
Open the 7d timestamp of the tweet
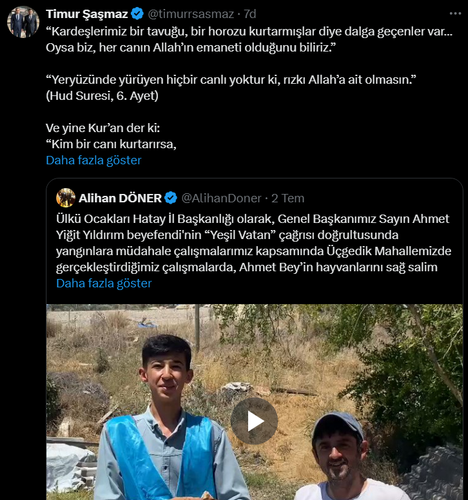click(x=250, y=14)
